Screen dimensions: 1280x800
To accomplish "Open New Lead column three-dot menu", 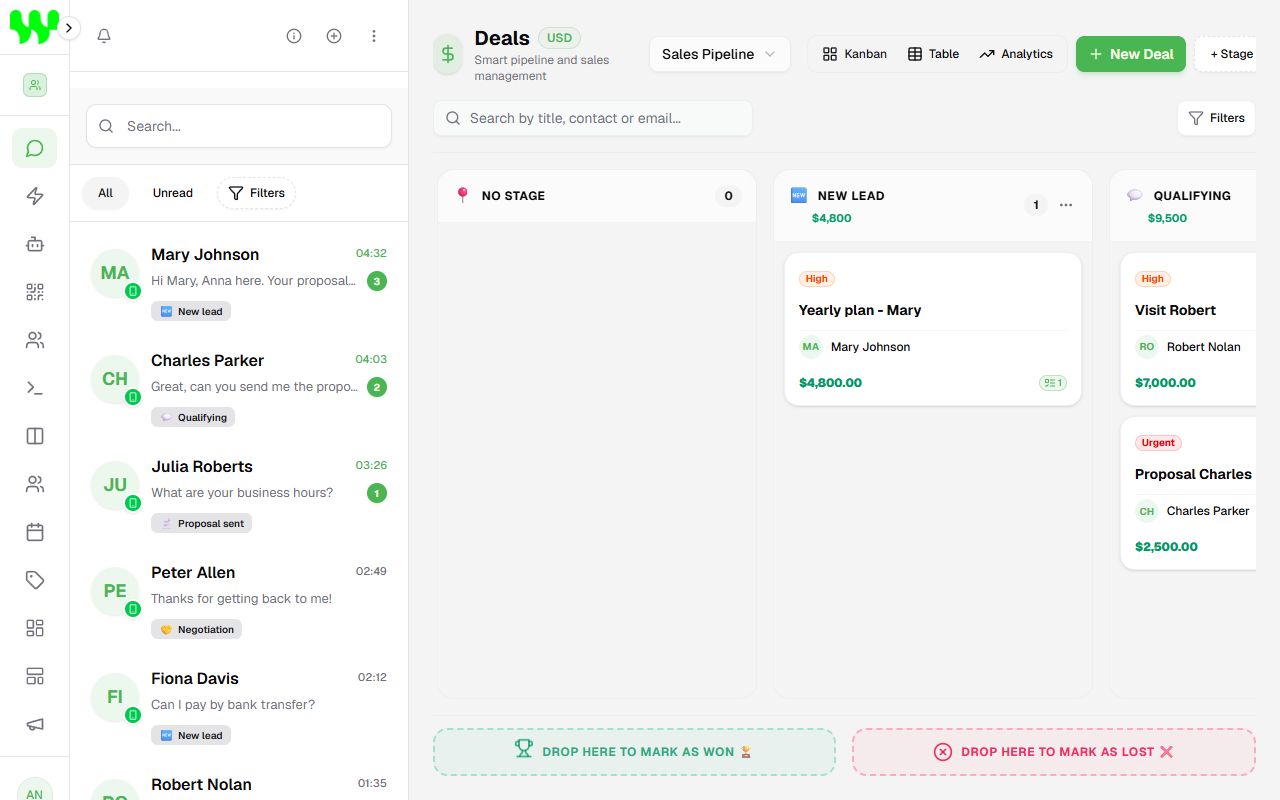I will pos(1066,205).
